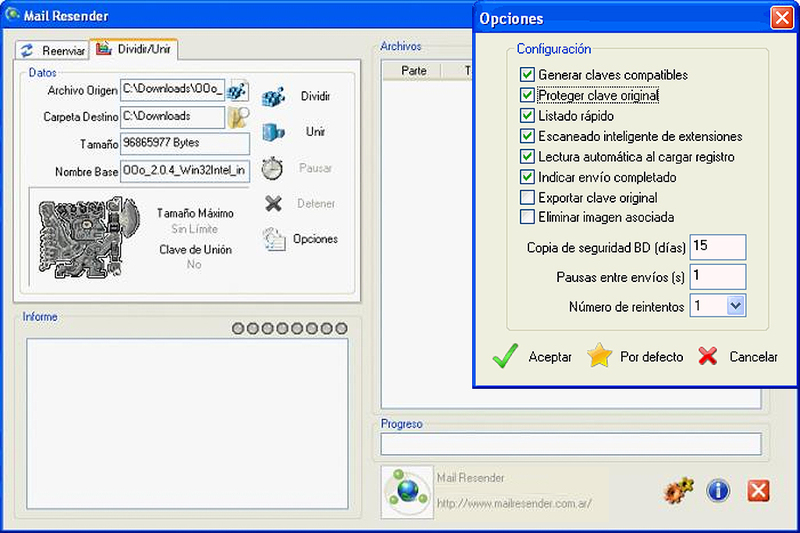800x533 pixels.
Task: Click the Mail Resender globe logo
Action: [407, 491]
